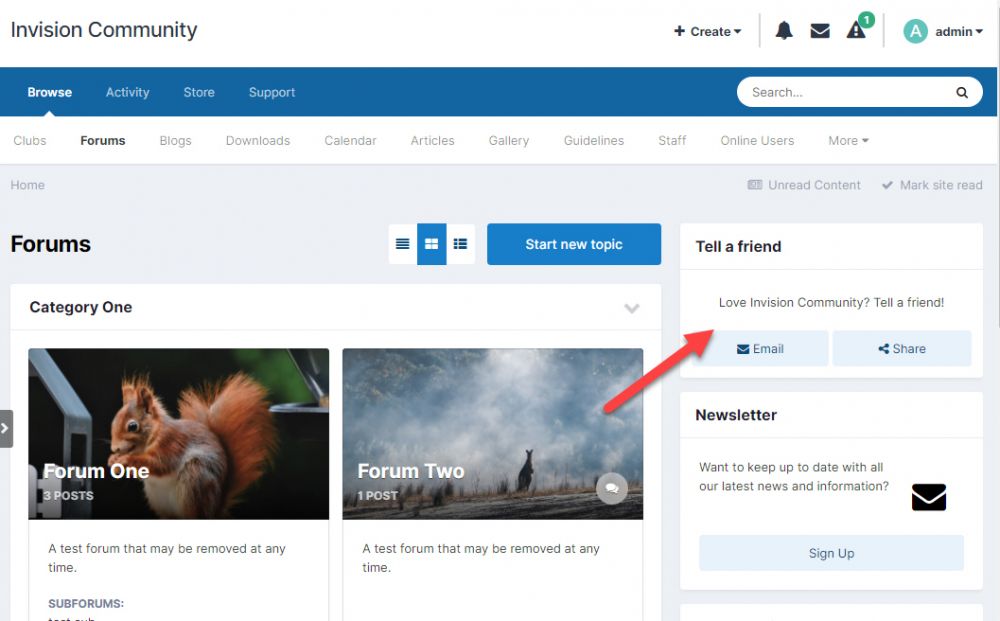Click the Invision Community site title
Image resolution: width=1000 pixels, height=621 pixels.
[104, 30]
